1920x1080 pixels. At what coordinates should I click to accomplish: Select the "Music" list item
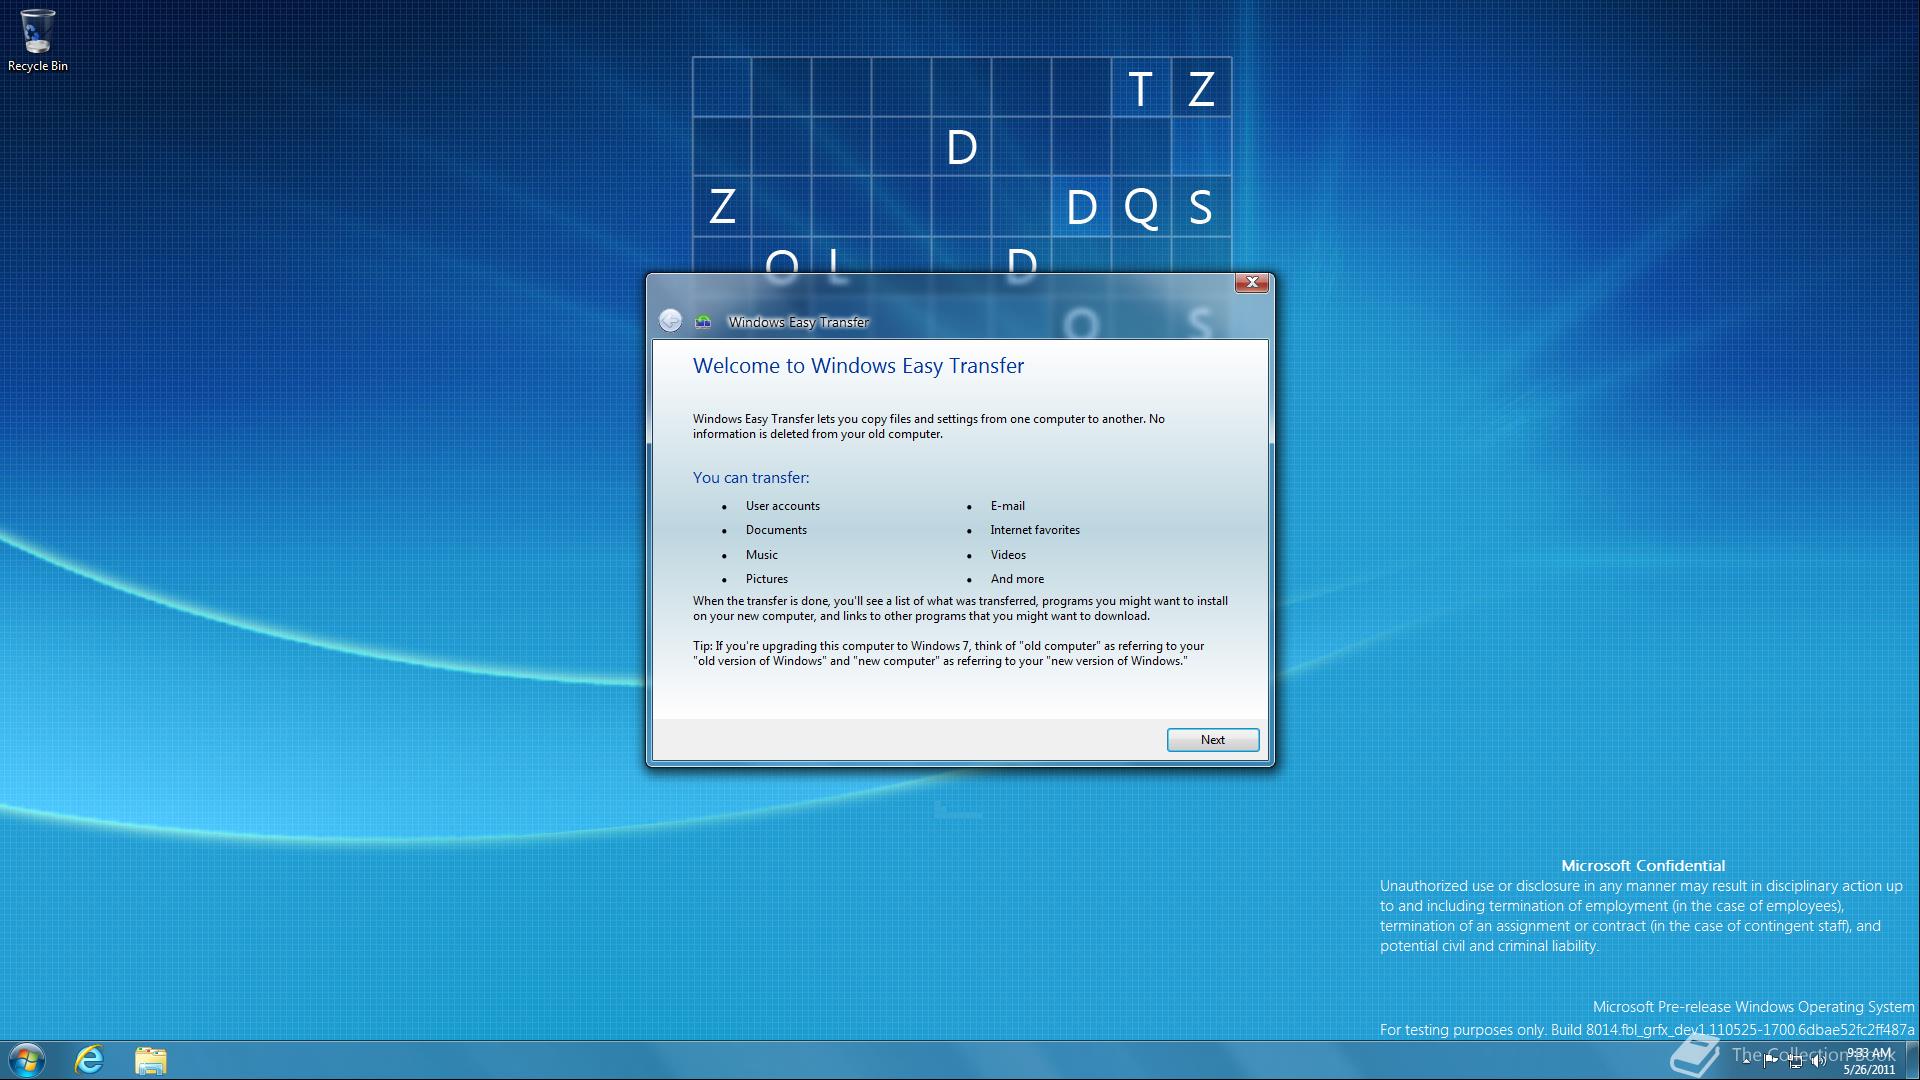(x=761, y=555)
